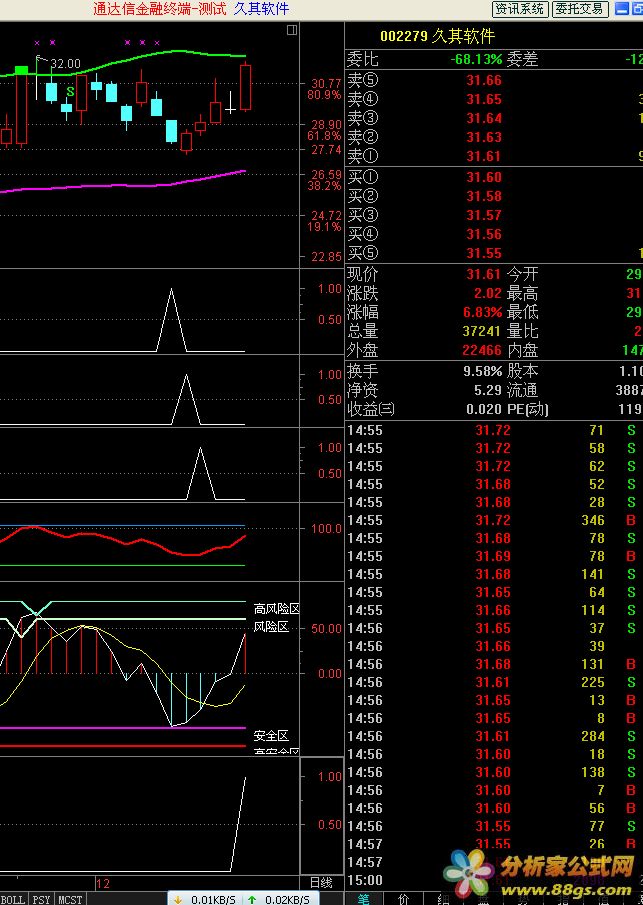
Task: Click 久其软件 in the title bar
Action: [x=261, y=9]
